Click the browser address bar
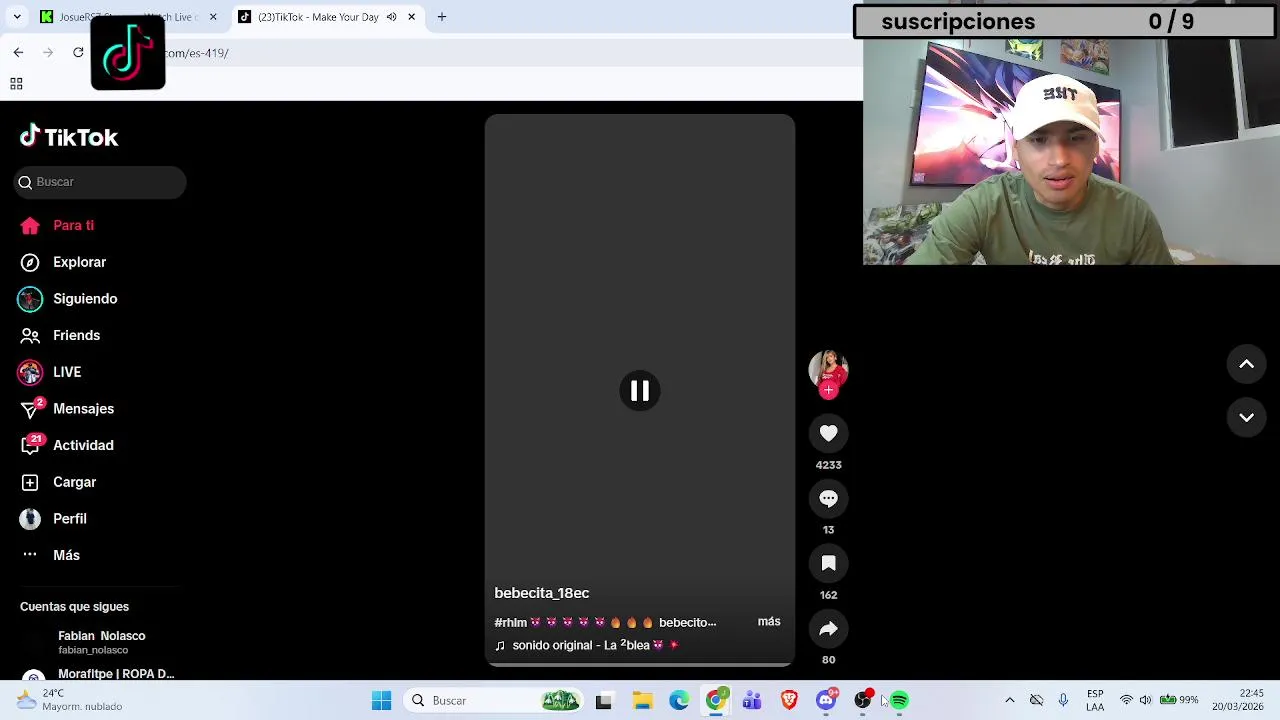Viewport: 1280px width, 720px height. (480, 53)
